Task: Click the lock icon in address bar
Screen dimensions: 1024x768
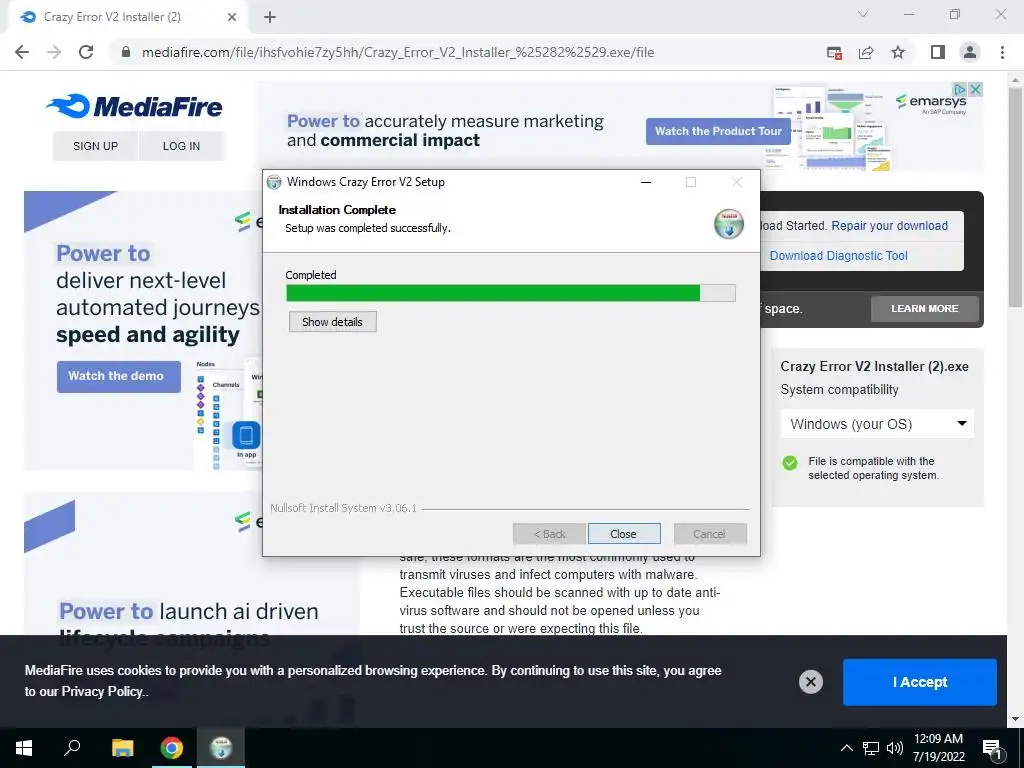Action: tap(126, 52)
